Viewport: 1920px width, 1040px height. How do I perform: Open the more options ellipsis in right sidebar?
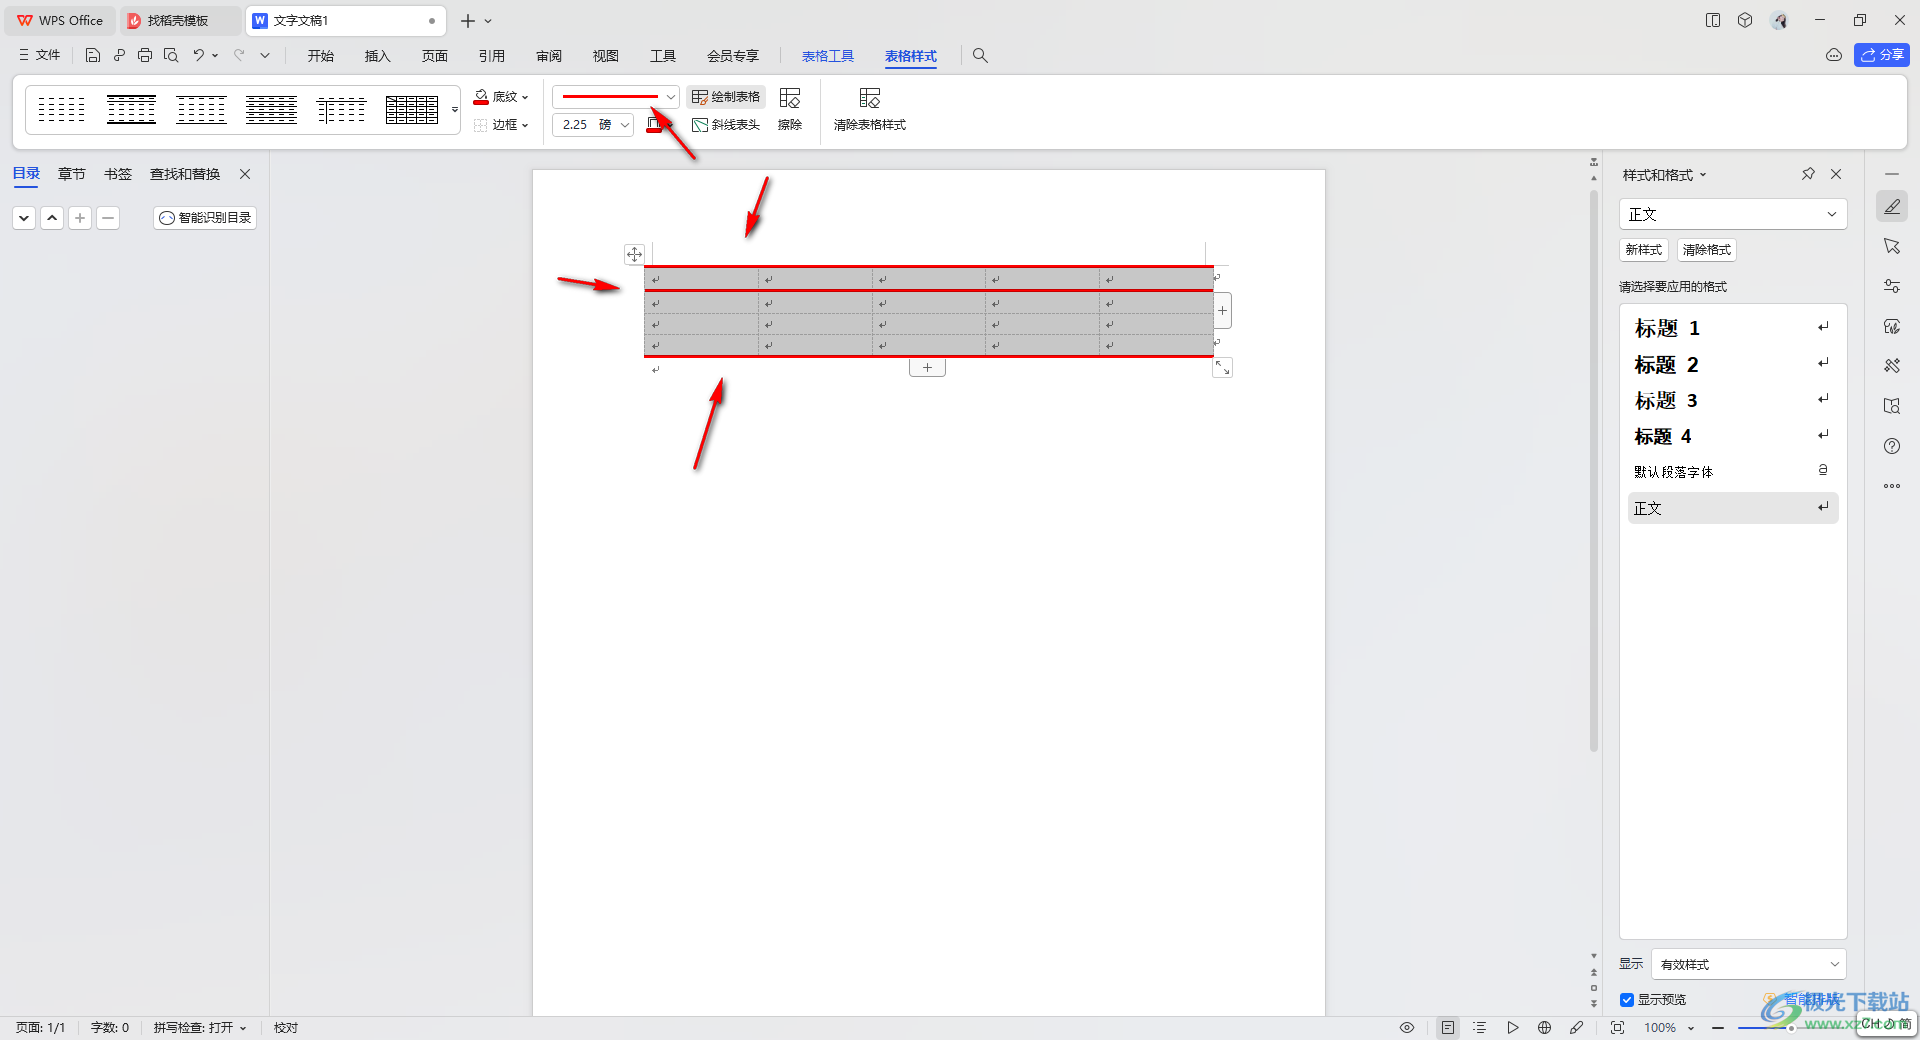[1892, 486]
